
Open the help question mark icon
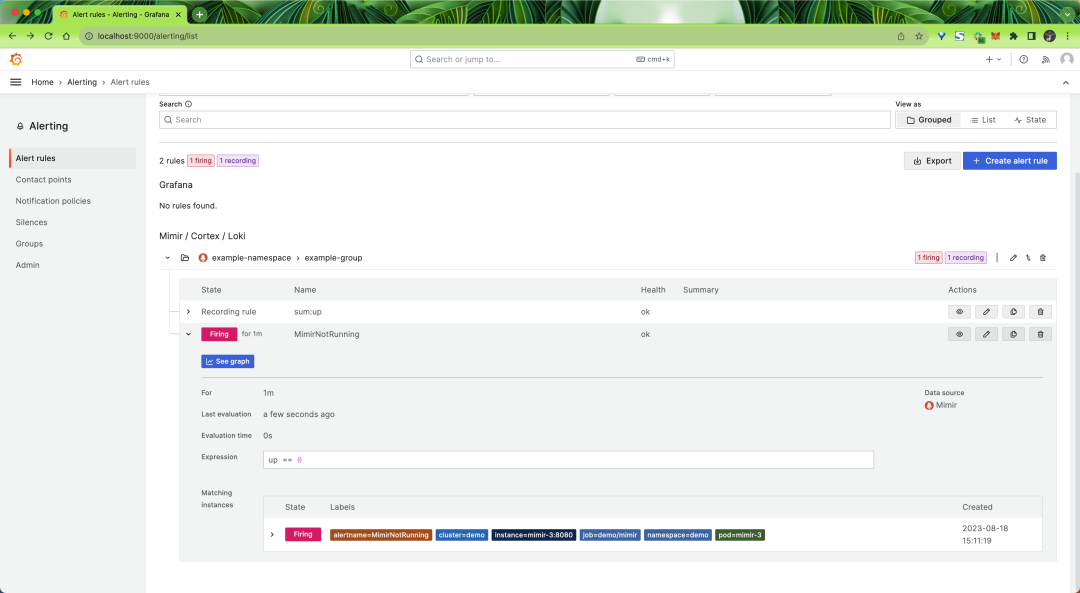point(1024,59)
